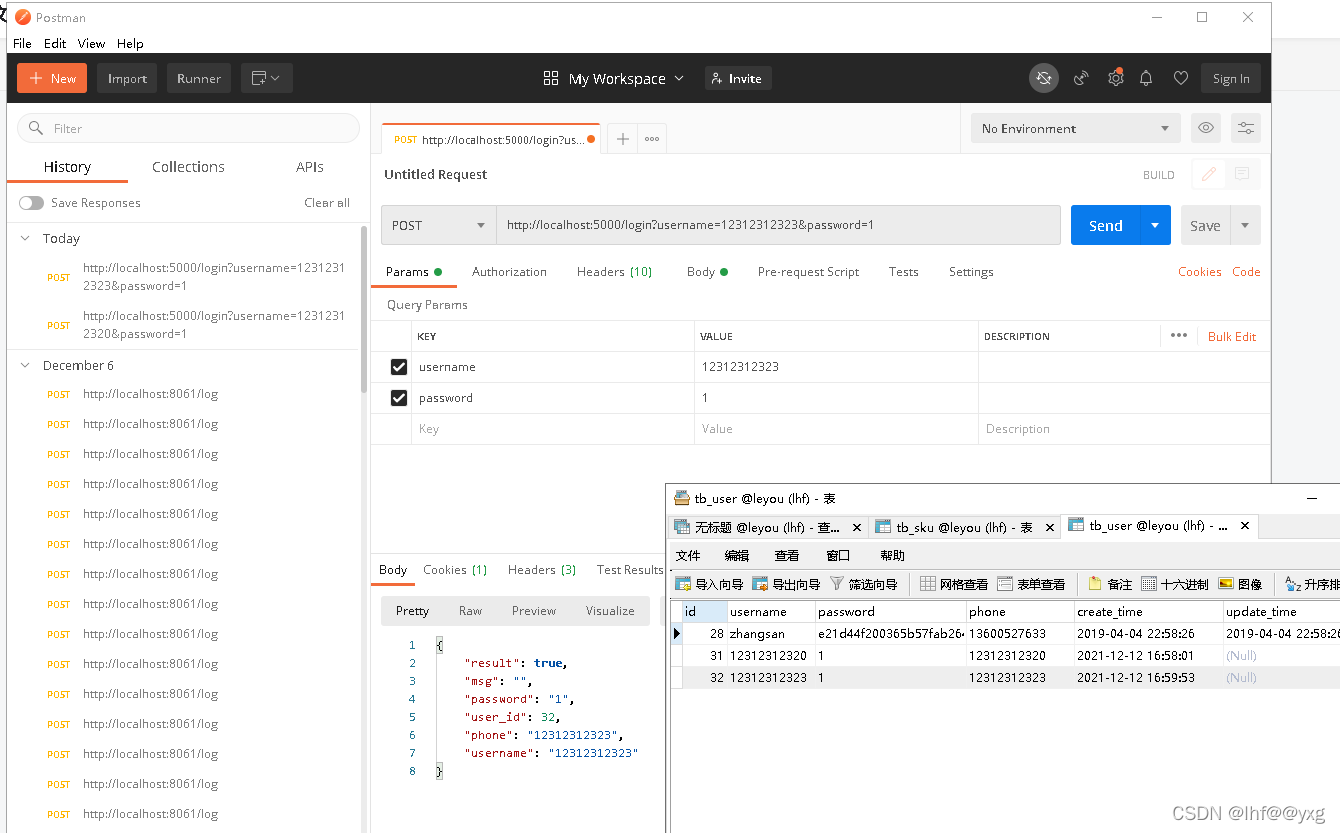The image size is (1340, 833).
Task: Click the orange New button
Action: pos(52,78)
